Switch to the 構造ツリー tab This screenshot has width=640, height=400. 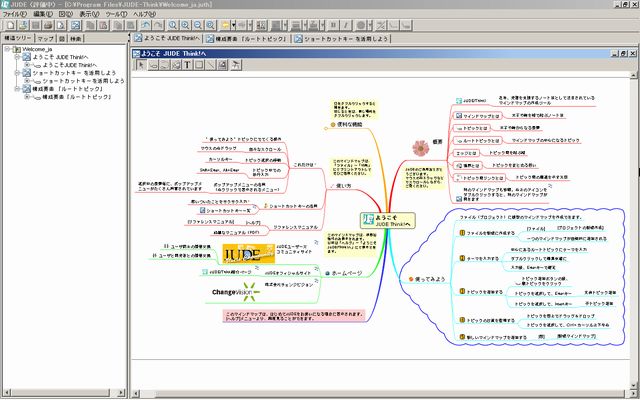[18, 38]
